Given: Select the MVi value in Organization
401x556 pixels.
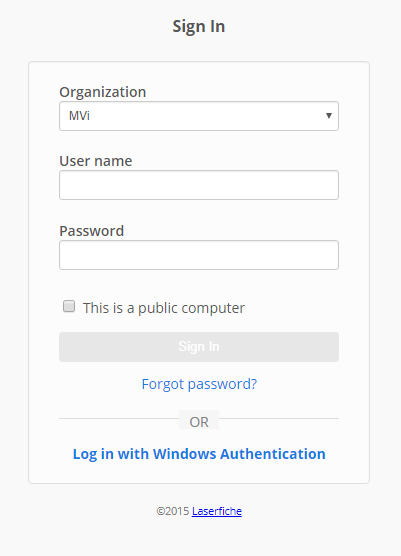Looking at the screenshot, I should tap(79, 116).
